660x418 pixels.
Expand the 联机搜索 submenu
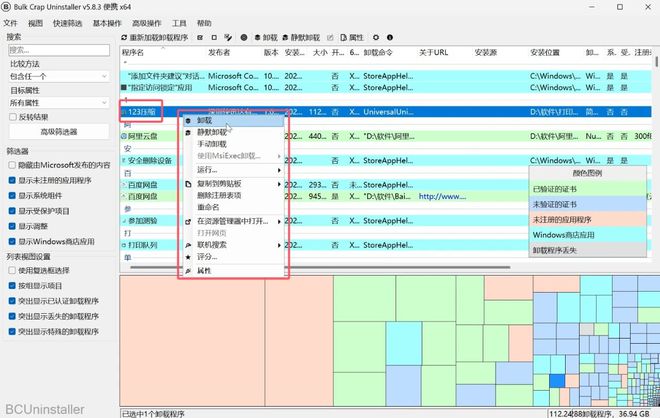(279, 245)
